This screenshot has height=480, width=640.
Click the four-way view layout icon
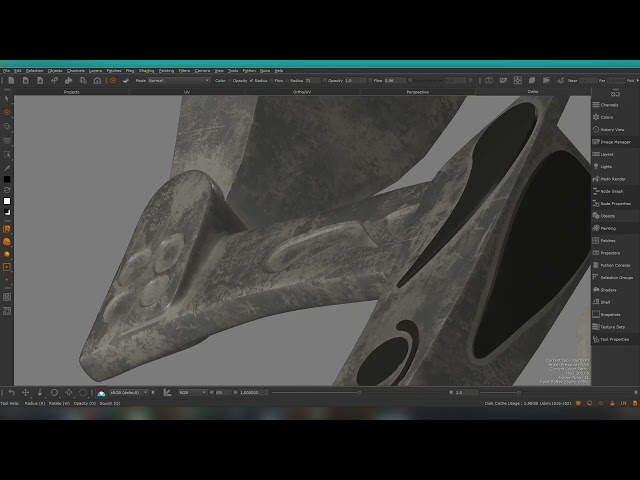(x=518, y=80)
